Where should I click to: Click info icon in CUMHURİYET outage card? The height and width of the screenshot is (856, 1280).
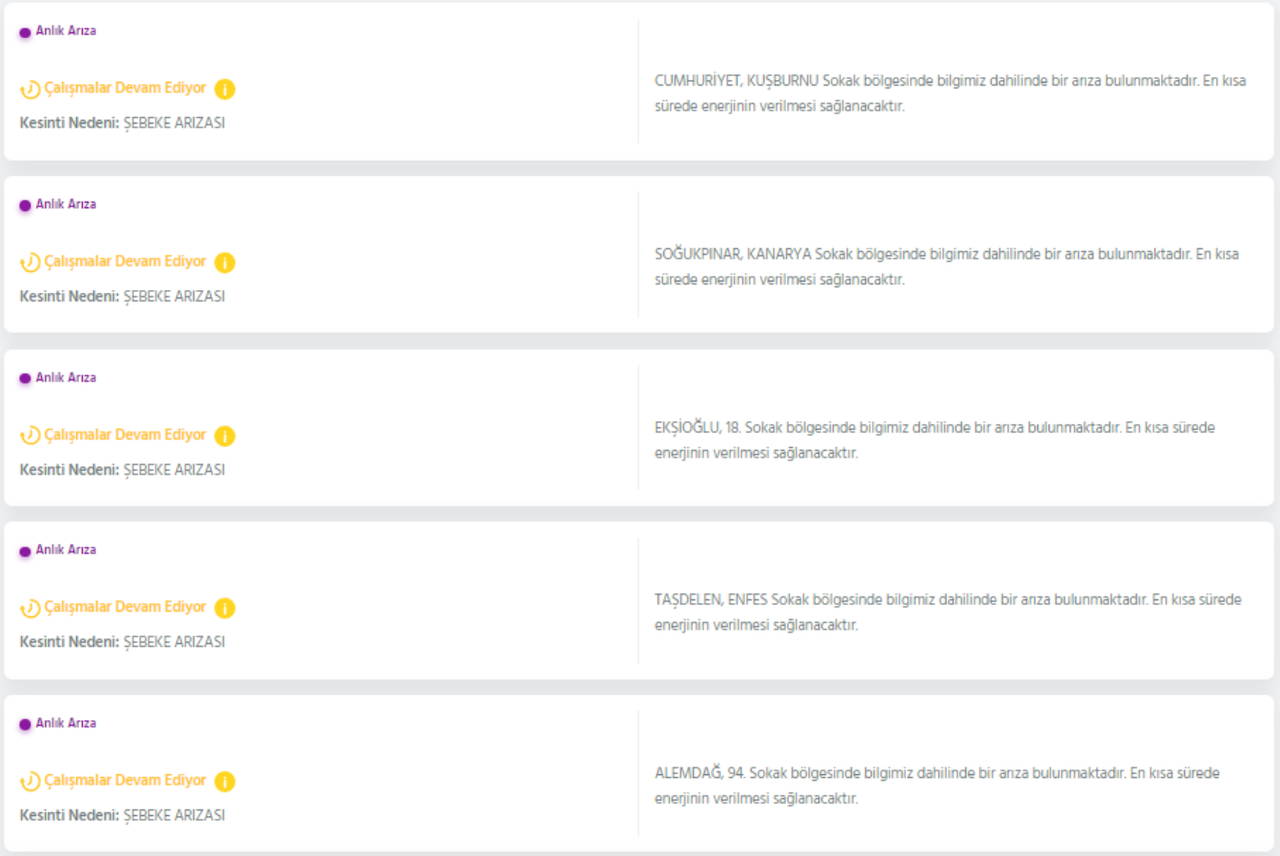pyautogui.click(x=225, y=89)
